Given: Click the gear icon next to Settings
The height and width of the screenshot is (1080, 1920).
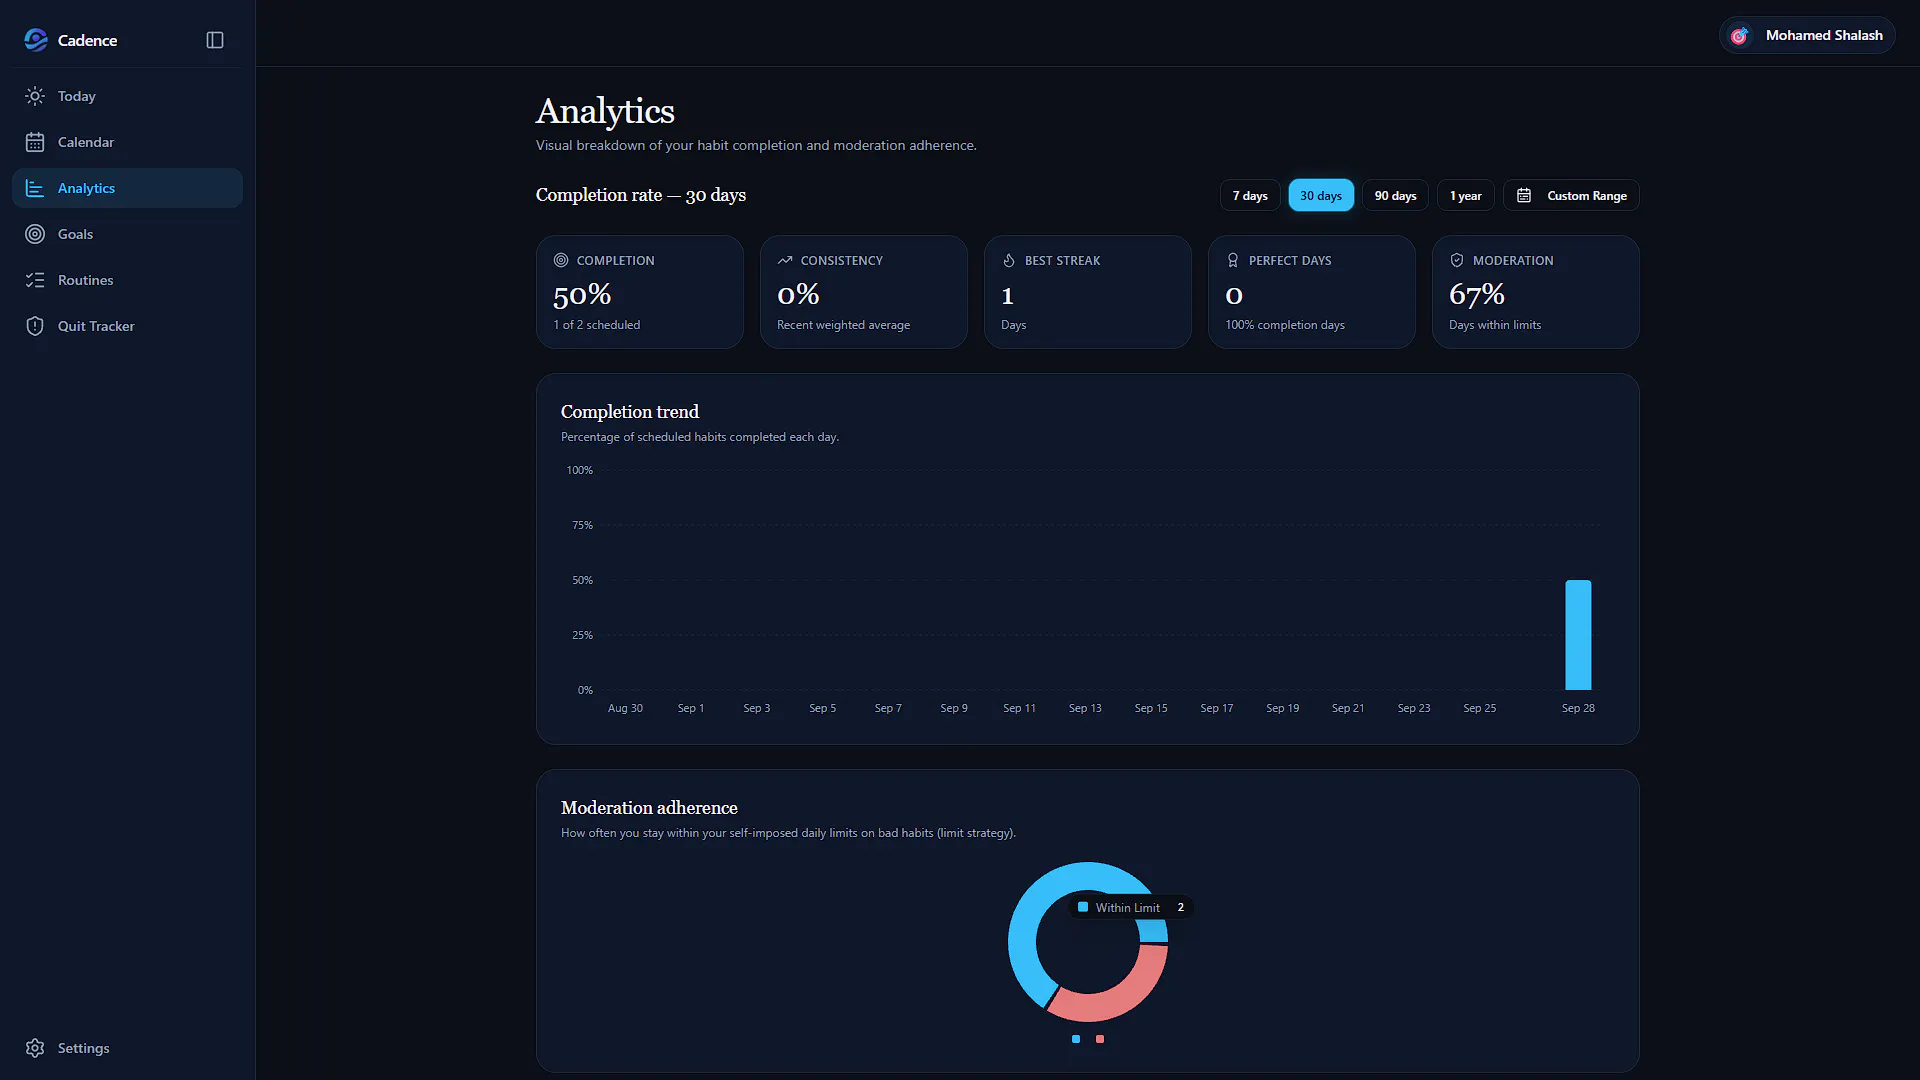Looking at the screenshot, I should (x=35, y=1048).
